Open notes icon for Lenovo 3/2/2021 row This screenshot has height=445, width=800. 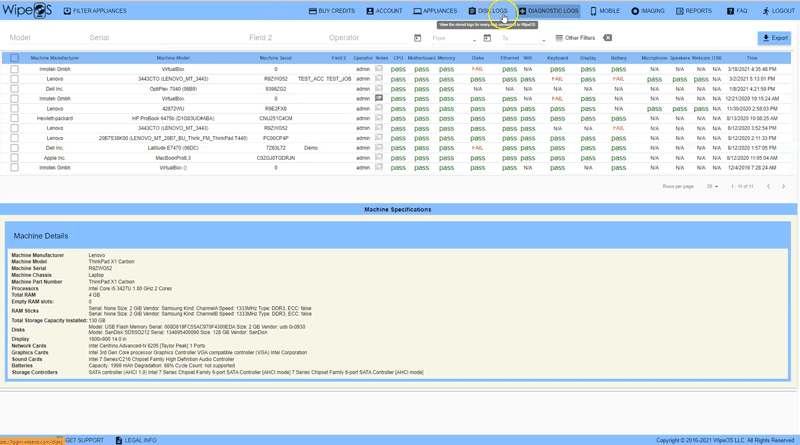(379, 79)
